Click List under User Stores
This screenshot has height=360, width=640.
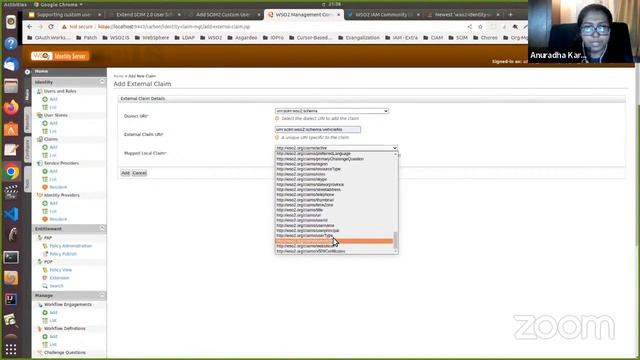click(53, 131)
